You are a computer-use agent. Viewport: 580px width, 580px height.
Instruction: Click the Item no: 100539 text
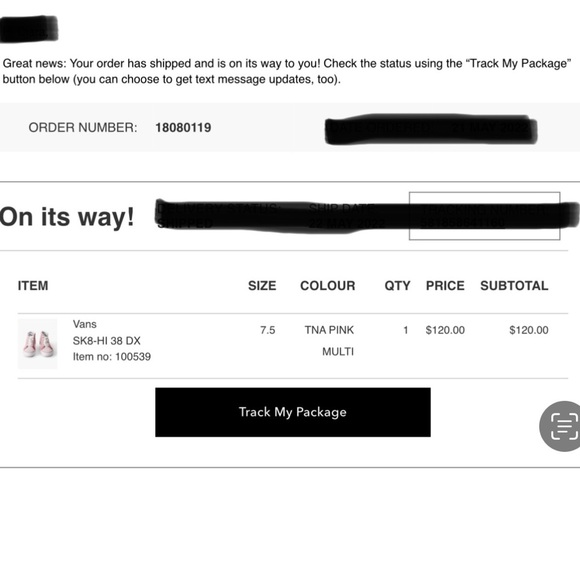[112, 357]
